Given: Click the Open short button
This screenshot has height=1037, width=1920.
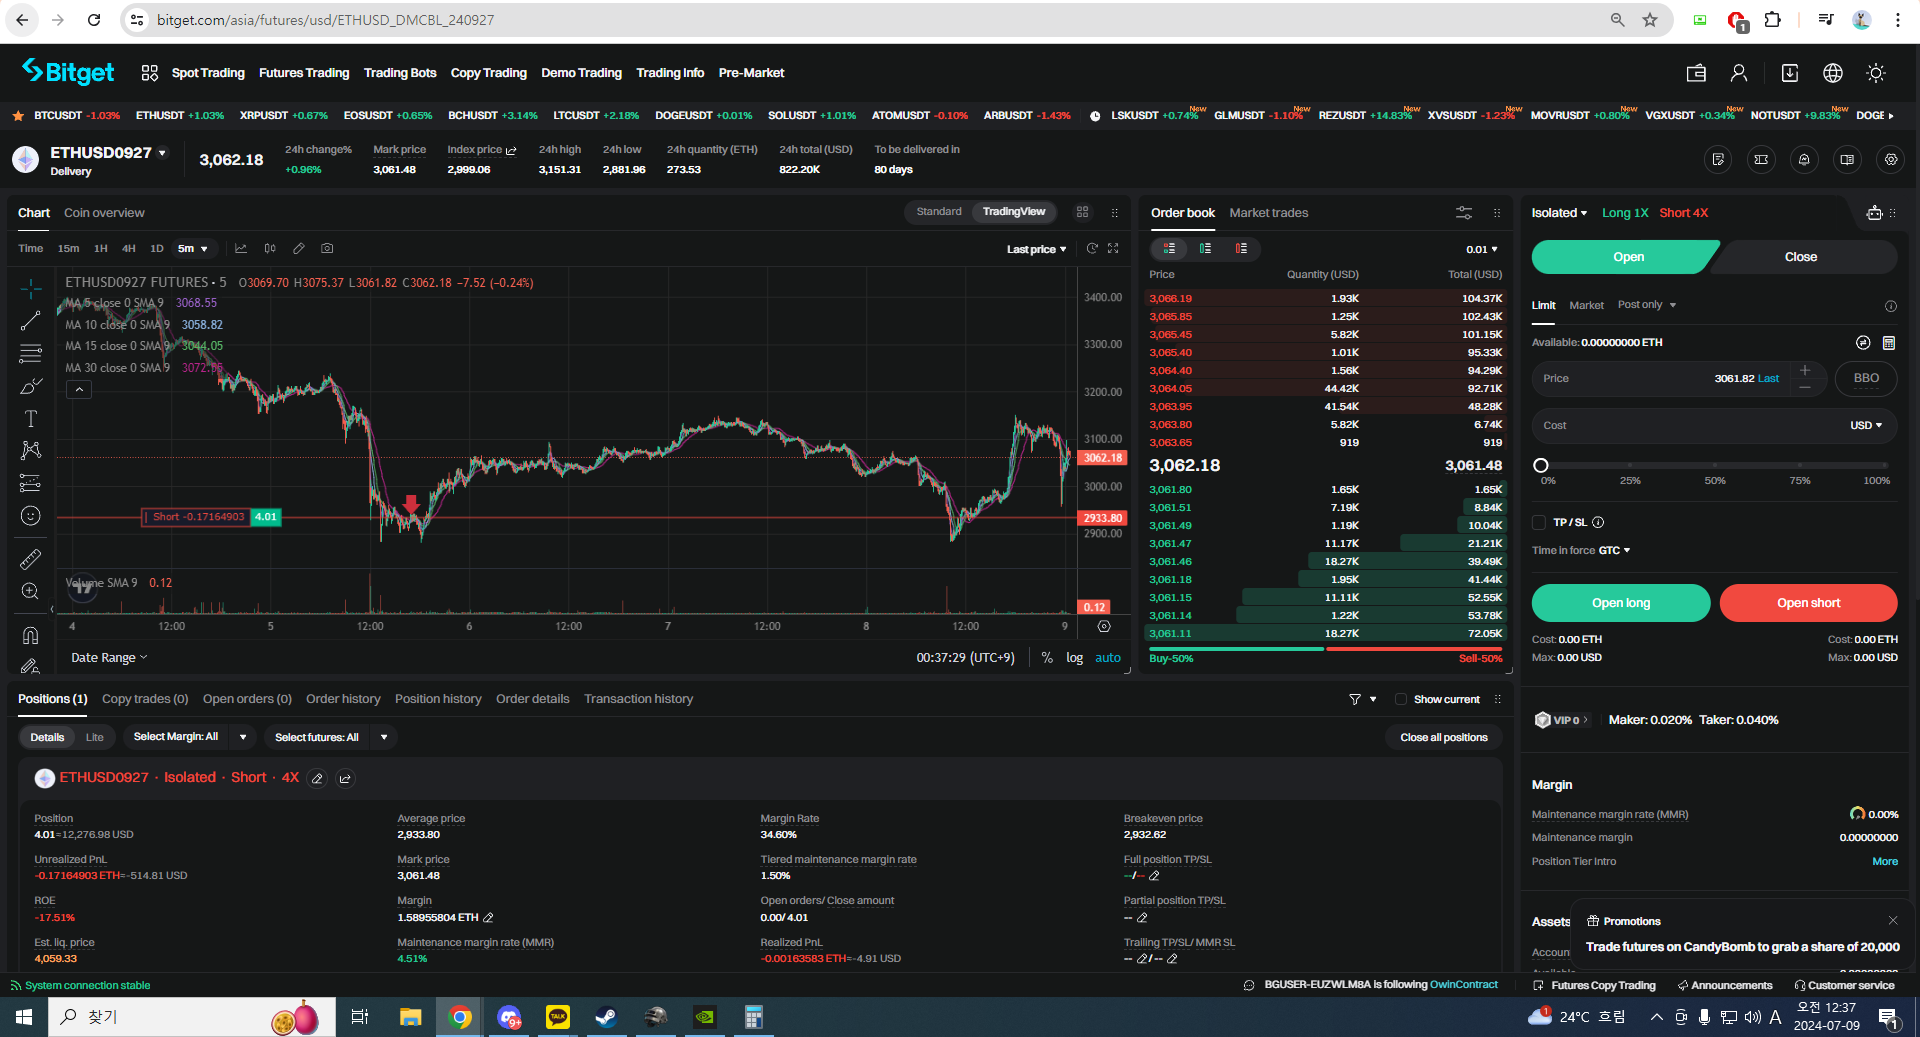Looking at the screenshot, I should pyautogui.click(x=1808, y=603).
